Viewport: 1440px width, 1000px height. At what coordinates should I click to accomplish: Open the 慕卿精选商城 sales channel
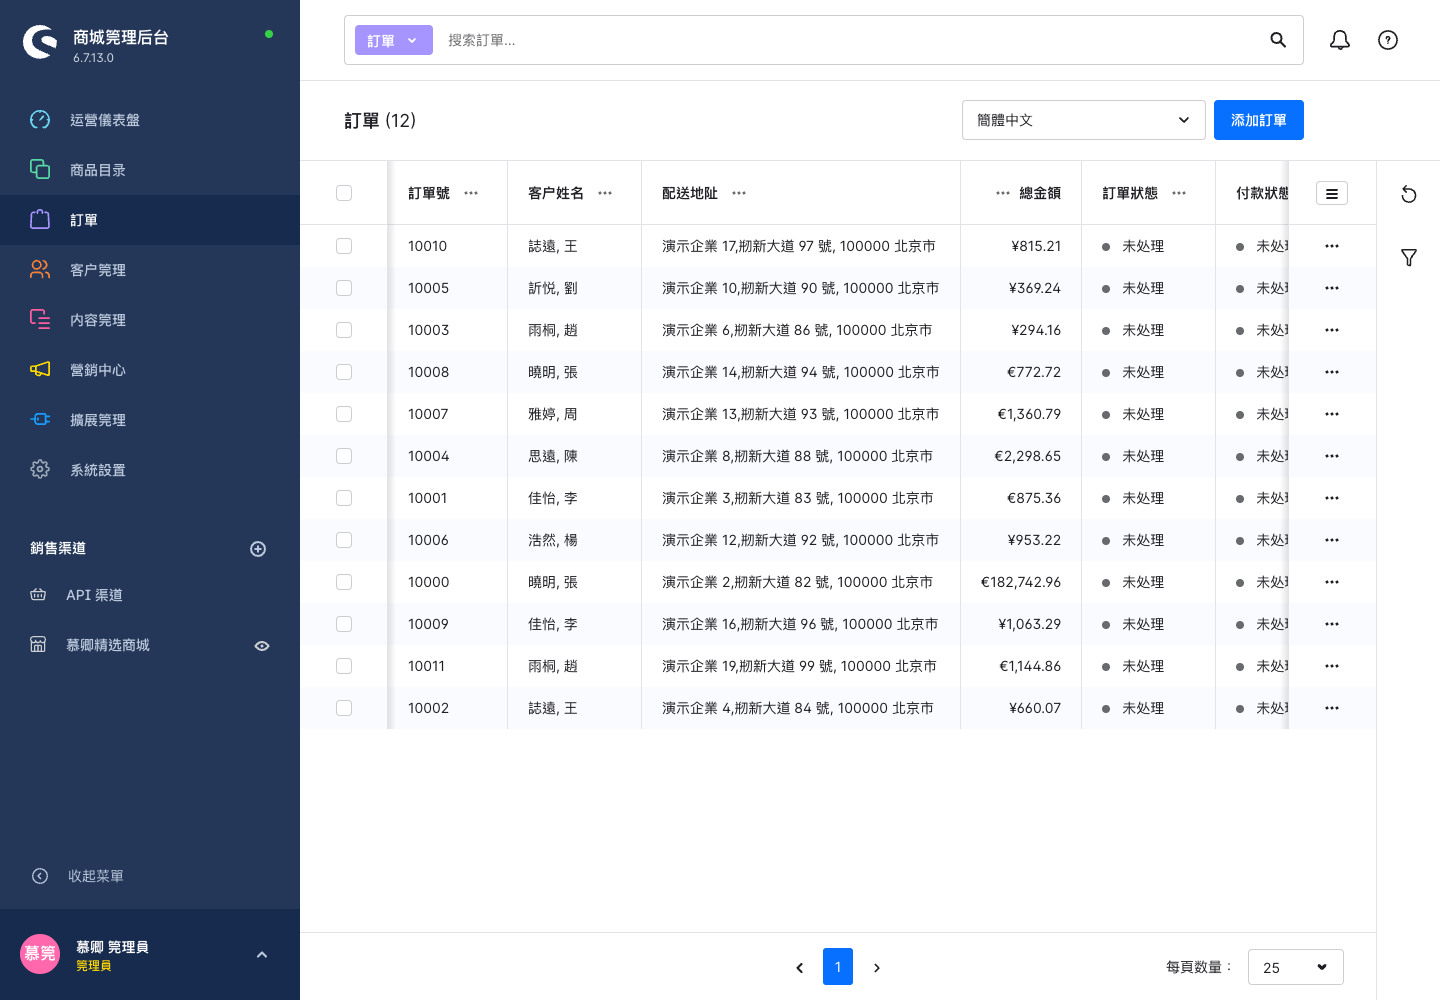tap(108, 645)
